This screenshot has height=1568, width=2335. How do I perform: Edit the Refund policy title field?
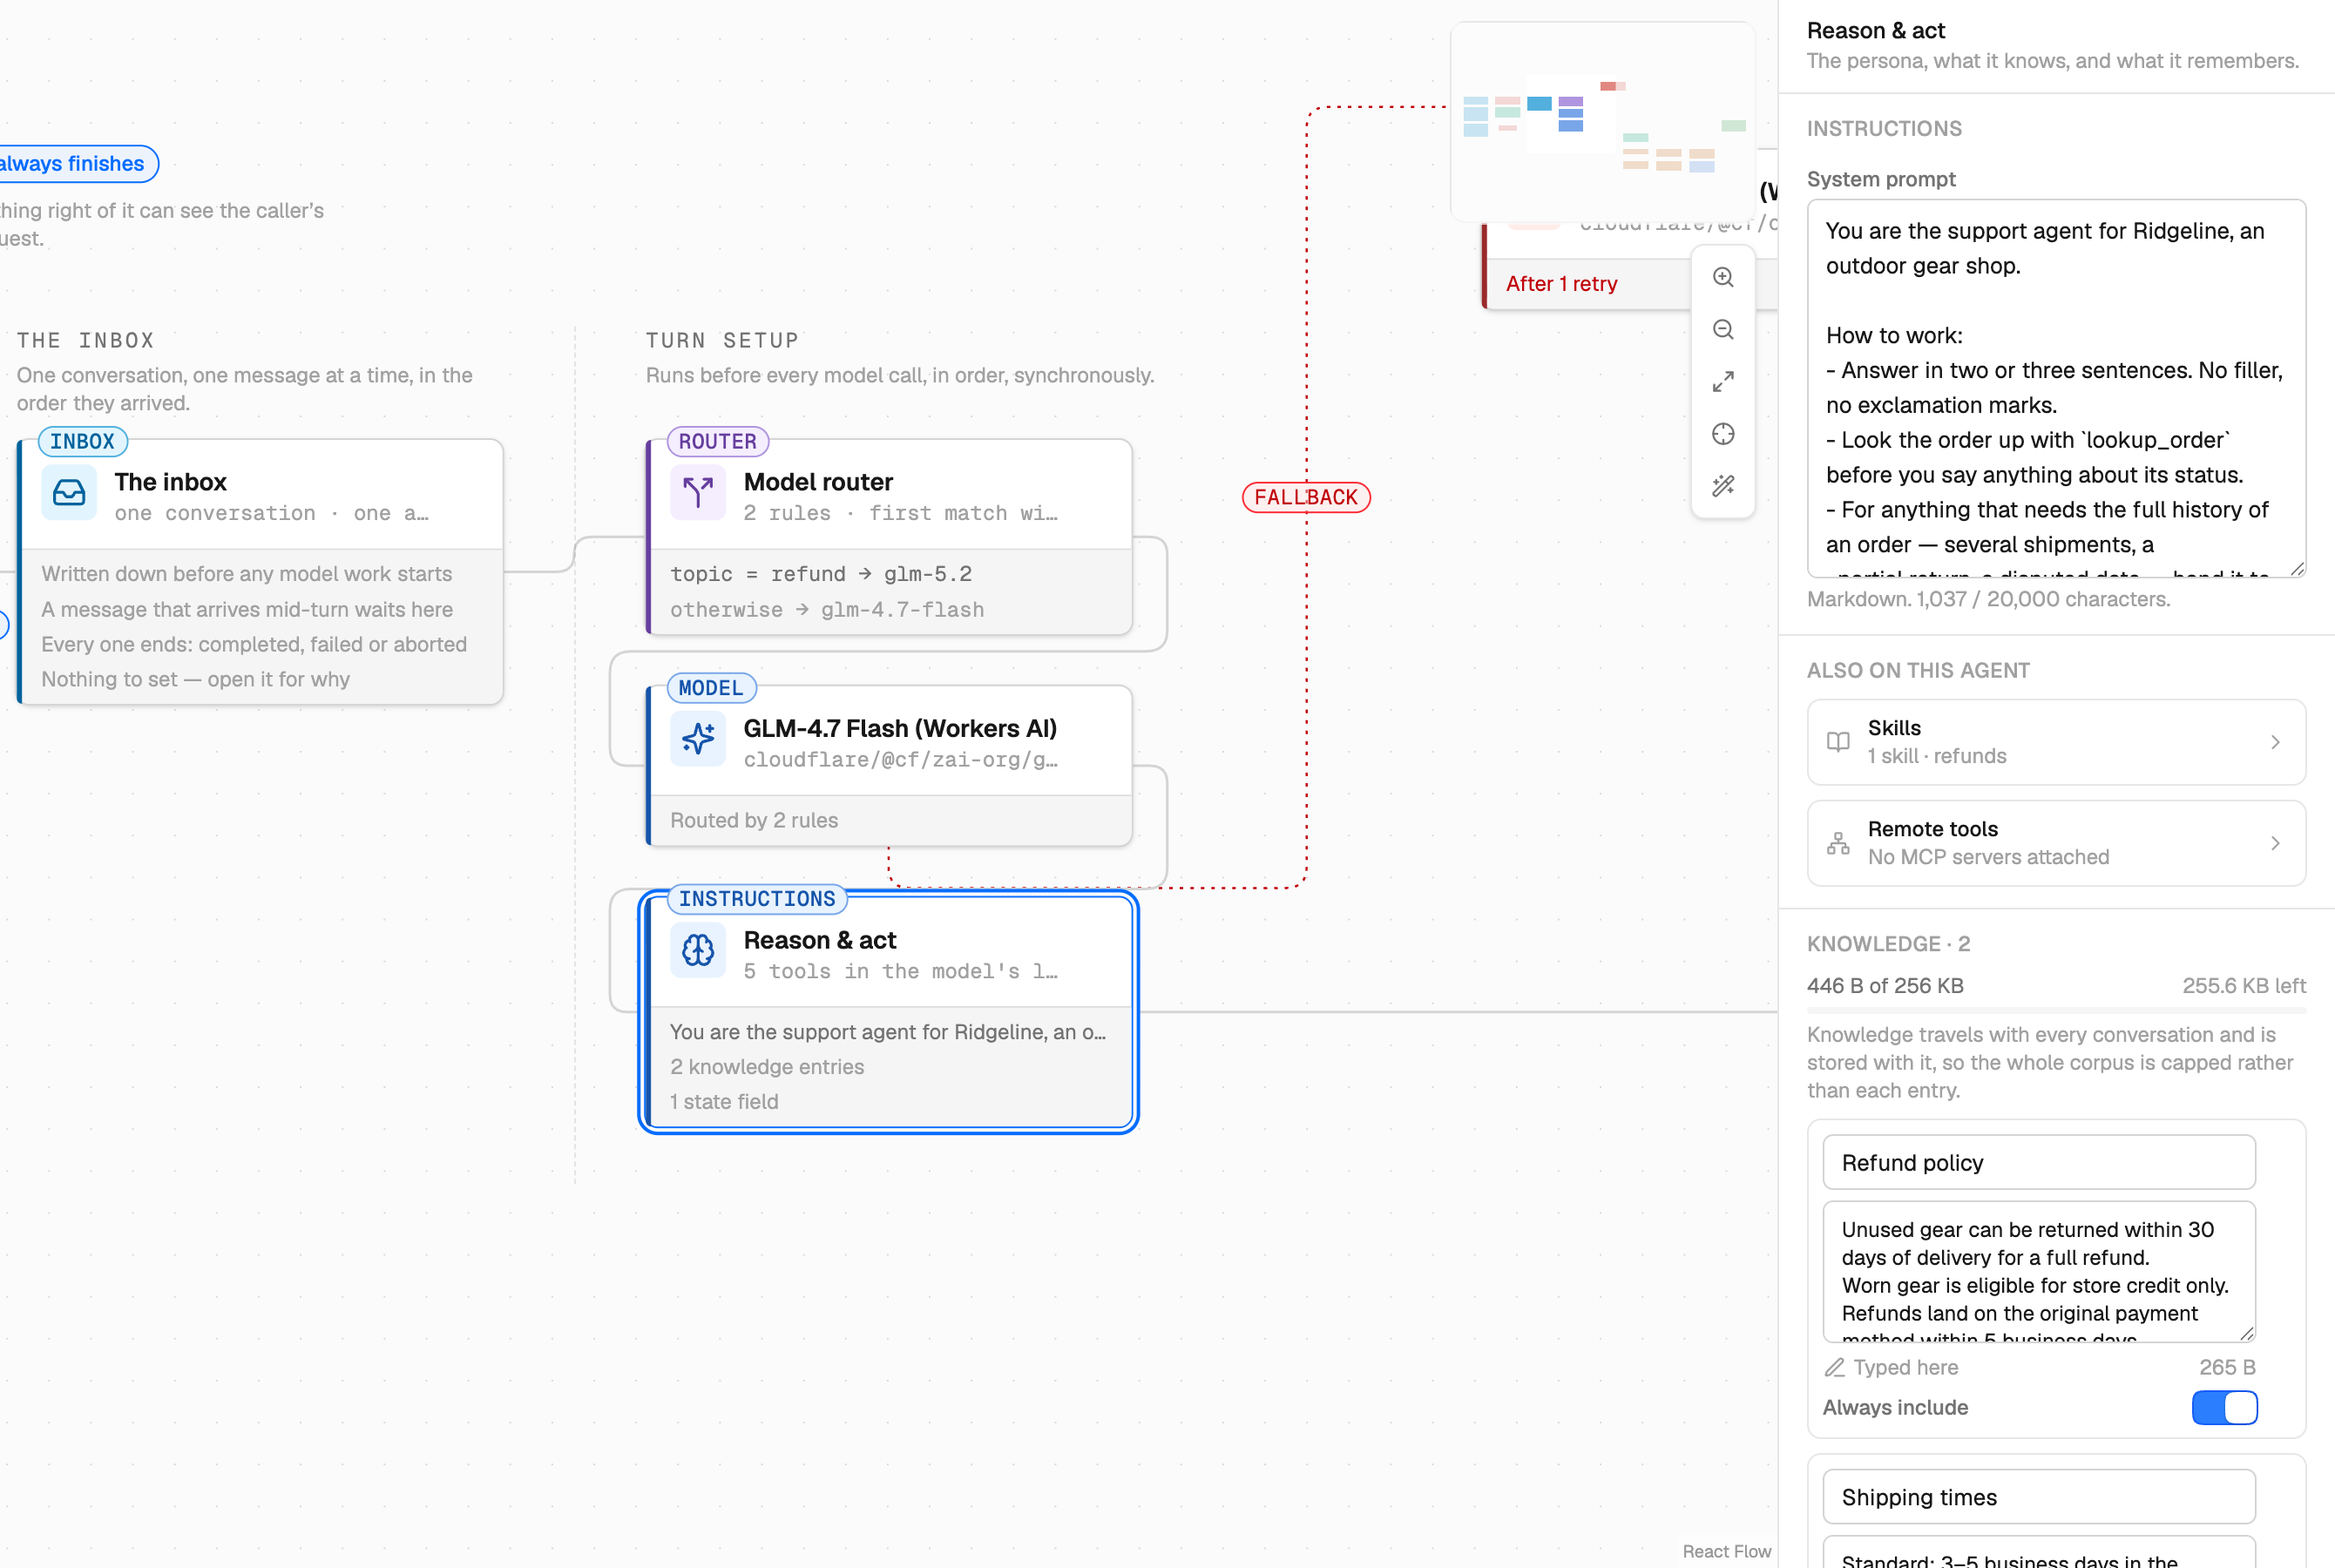point(2039,1162)
